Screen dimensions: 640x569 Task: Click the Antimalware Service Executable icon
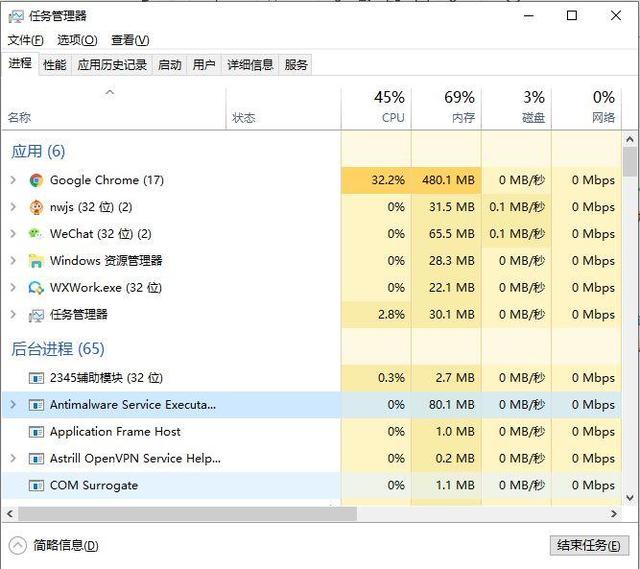click(x=36, y=406)
